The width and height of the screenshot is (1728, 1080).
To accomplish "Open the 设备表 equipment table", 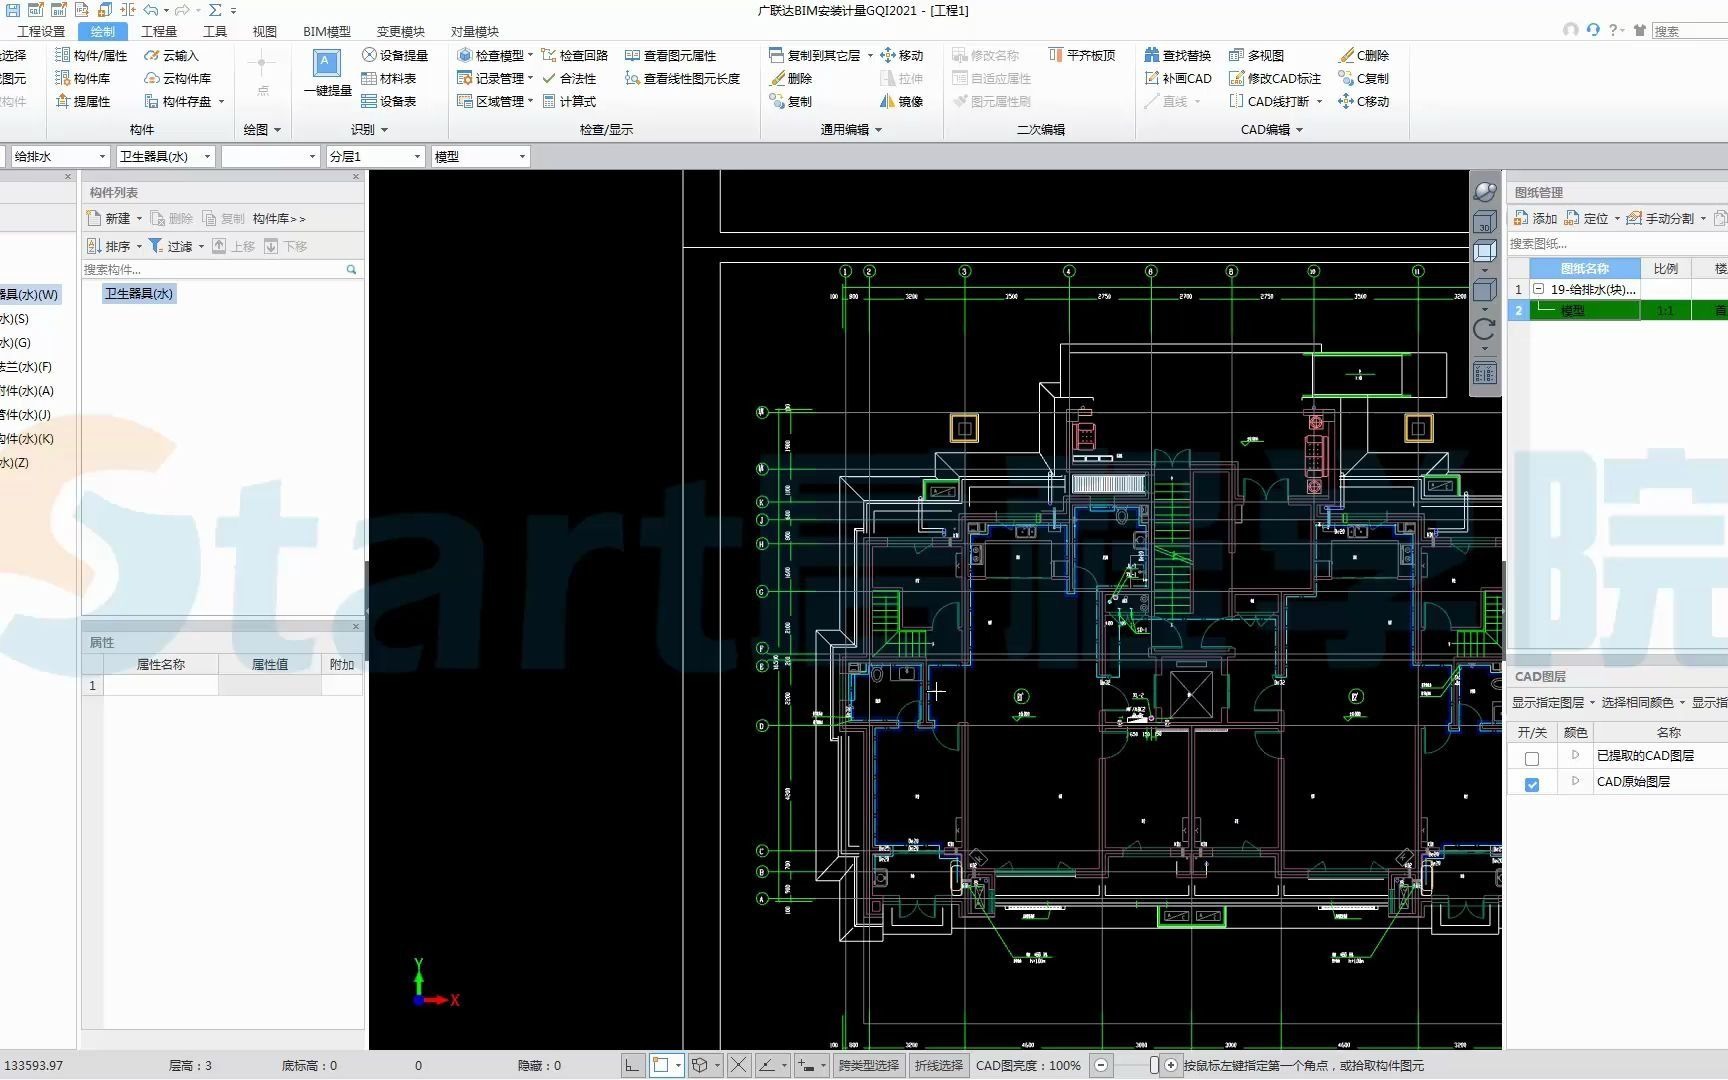I will (388, 101).
